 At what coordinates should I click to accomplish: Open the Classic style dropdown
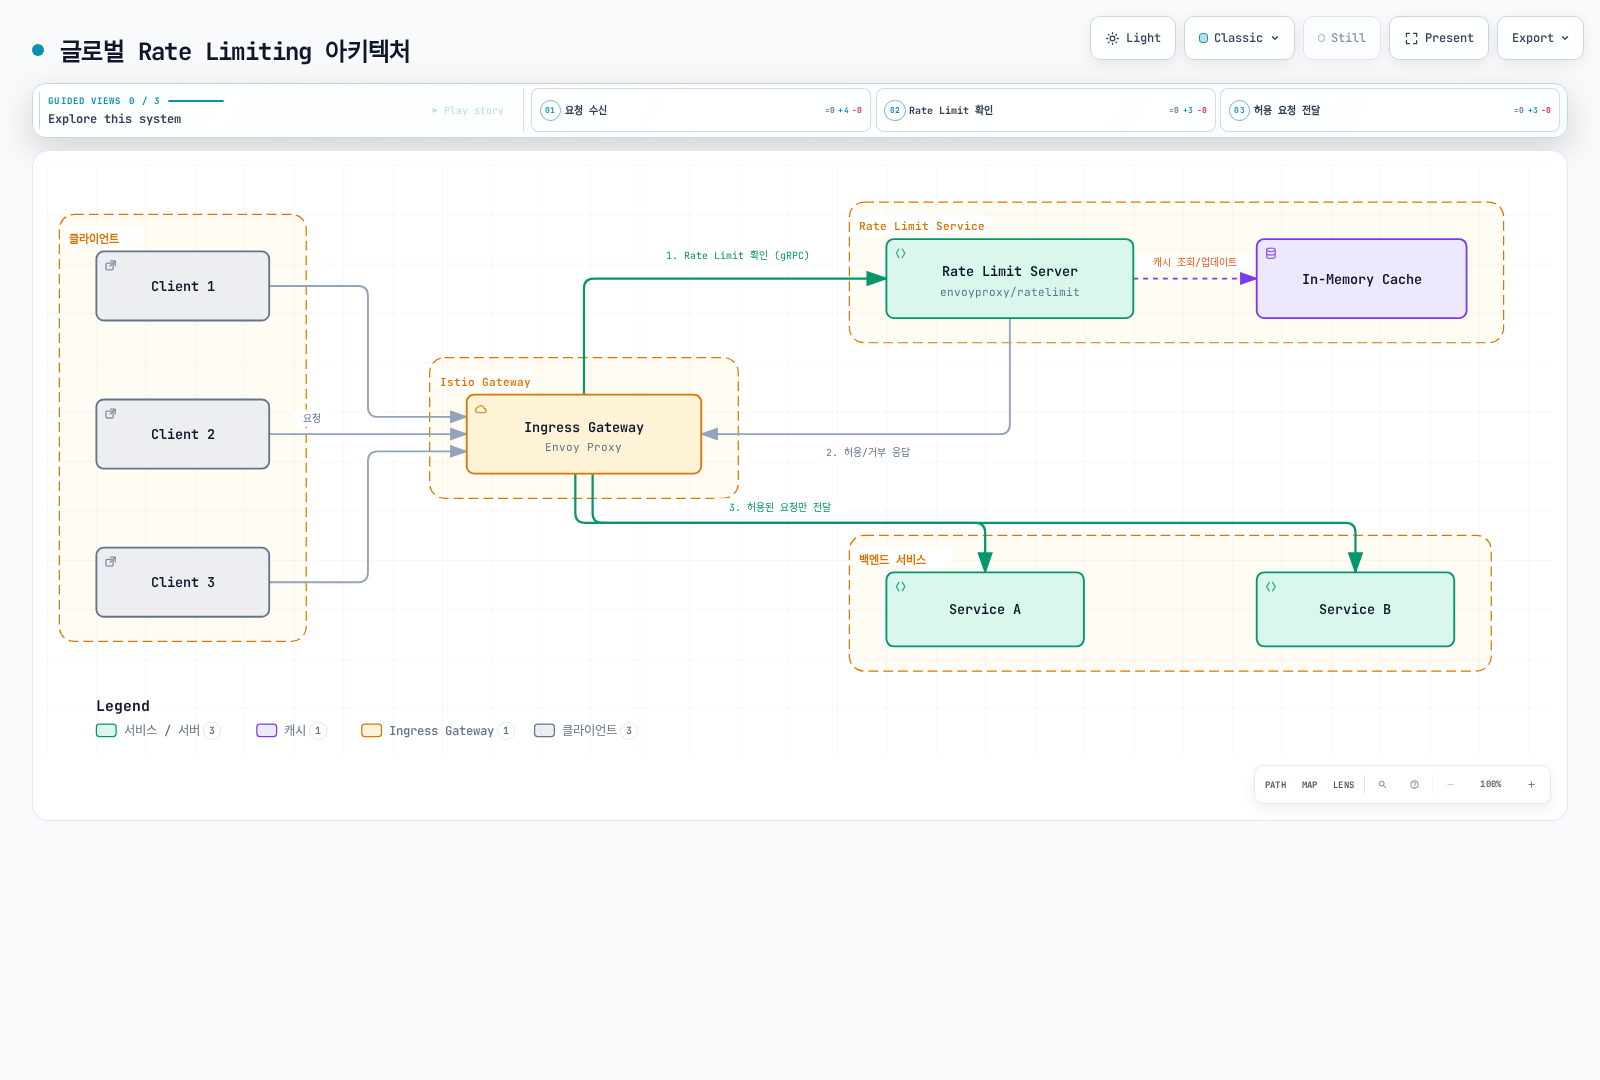click(1239, 38)
